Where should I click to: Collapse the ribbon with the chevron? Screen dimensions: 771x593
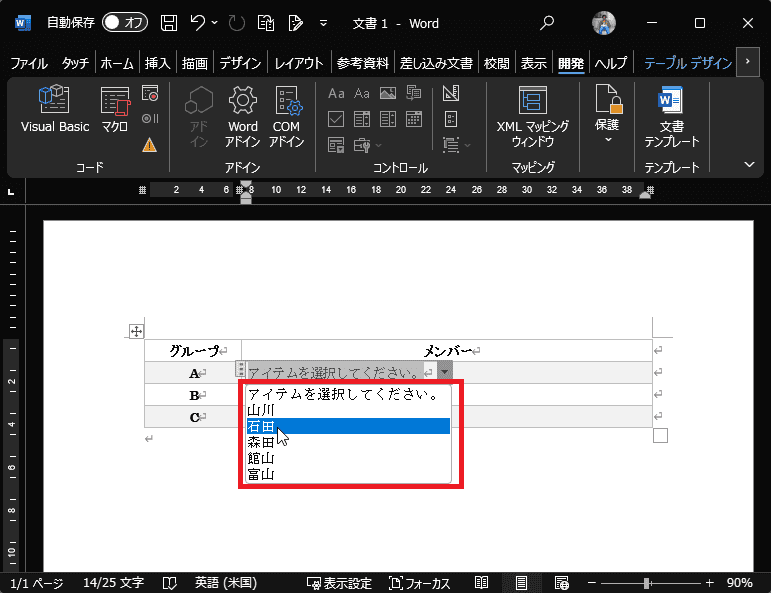[x=748, y=164]
